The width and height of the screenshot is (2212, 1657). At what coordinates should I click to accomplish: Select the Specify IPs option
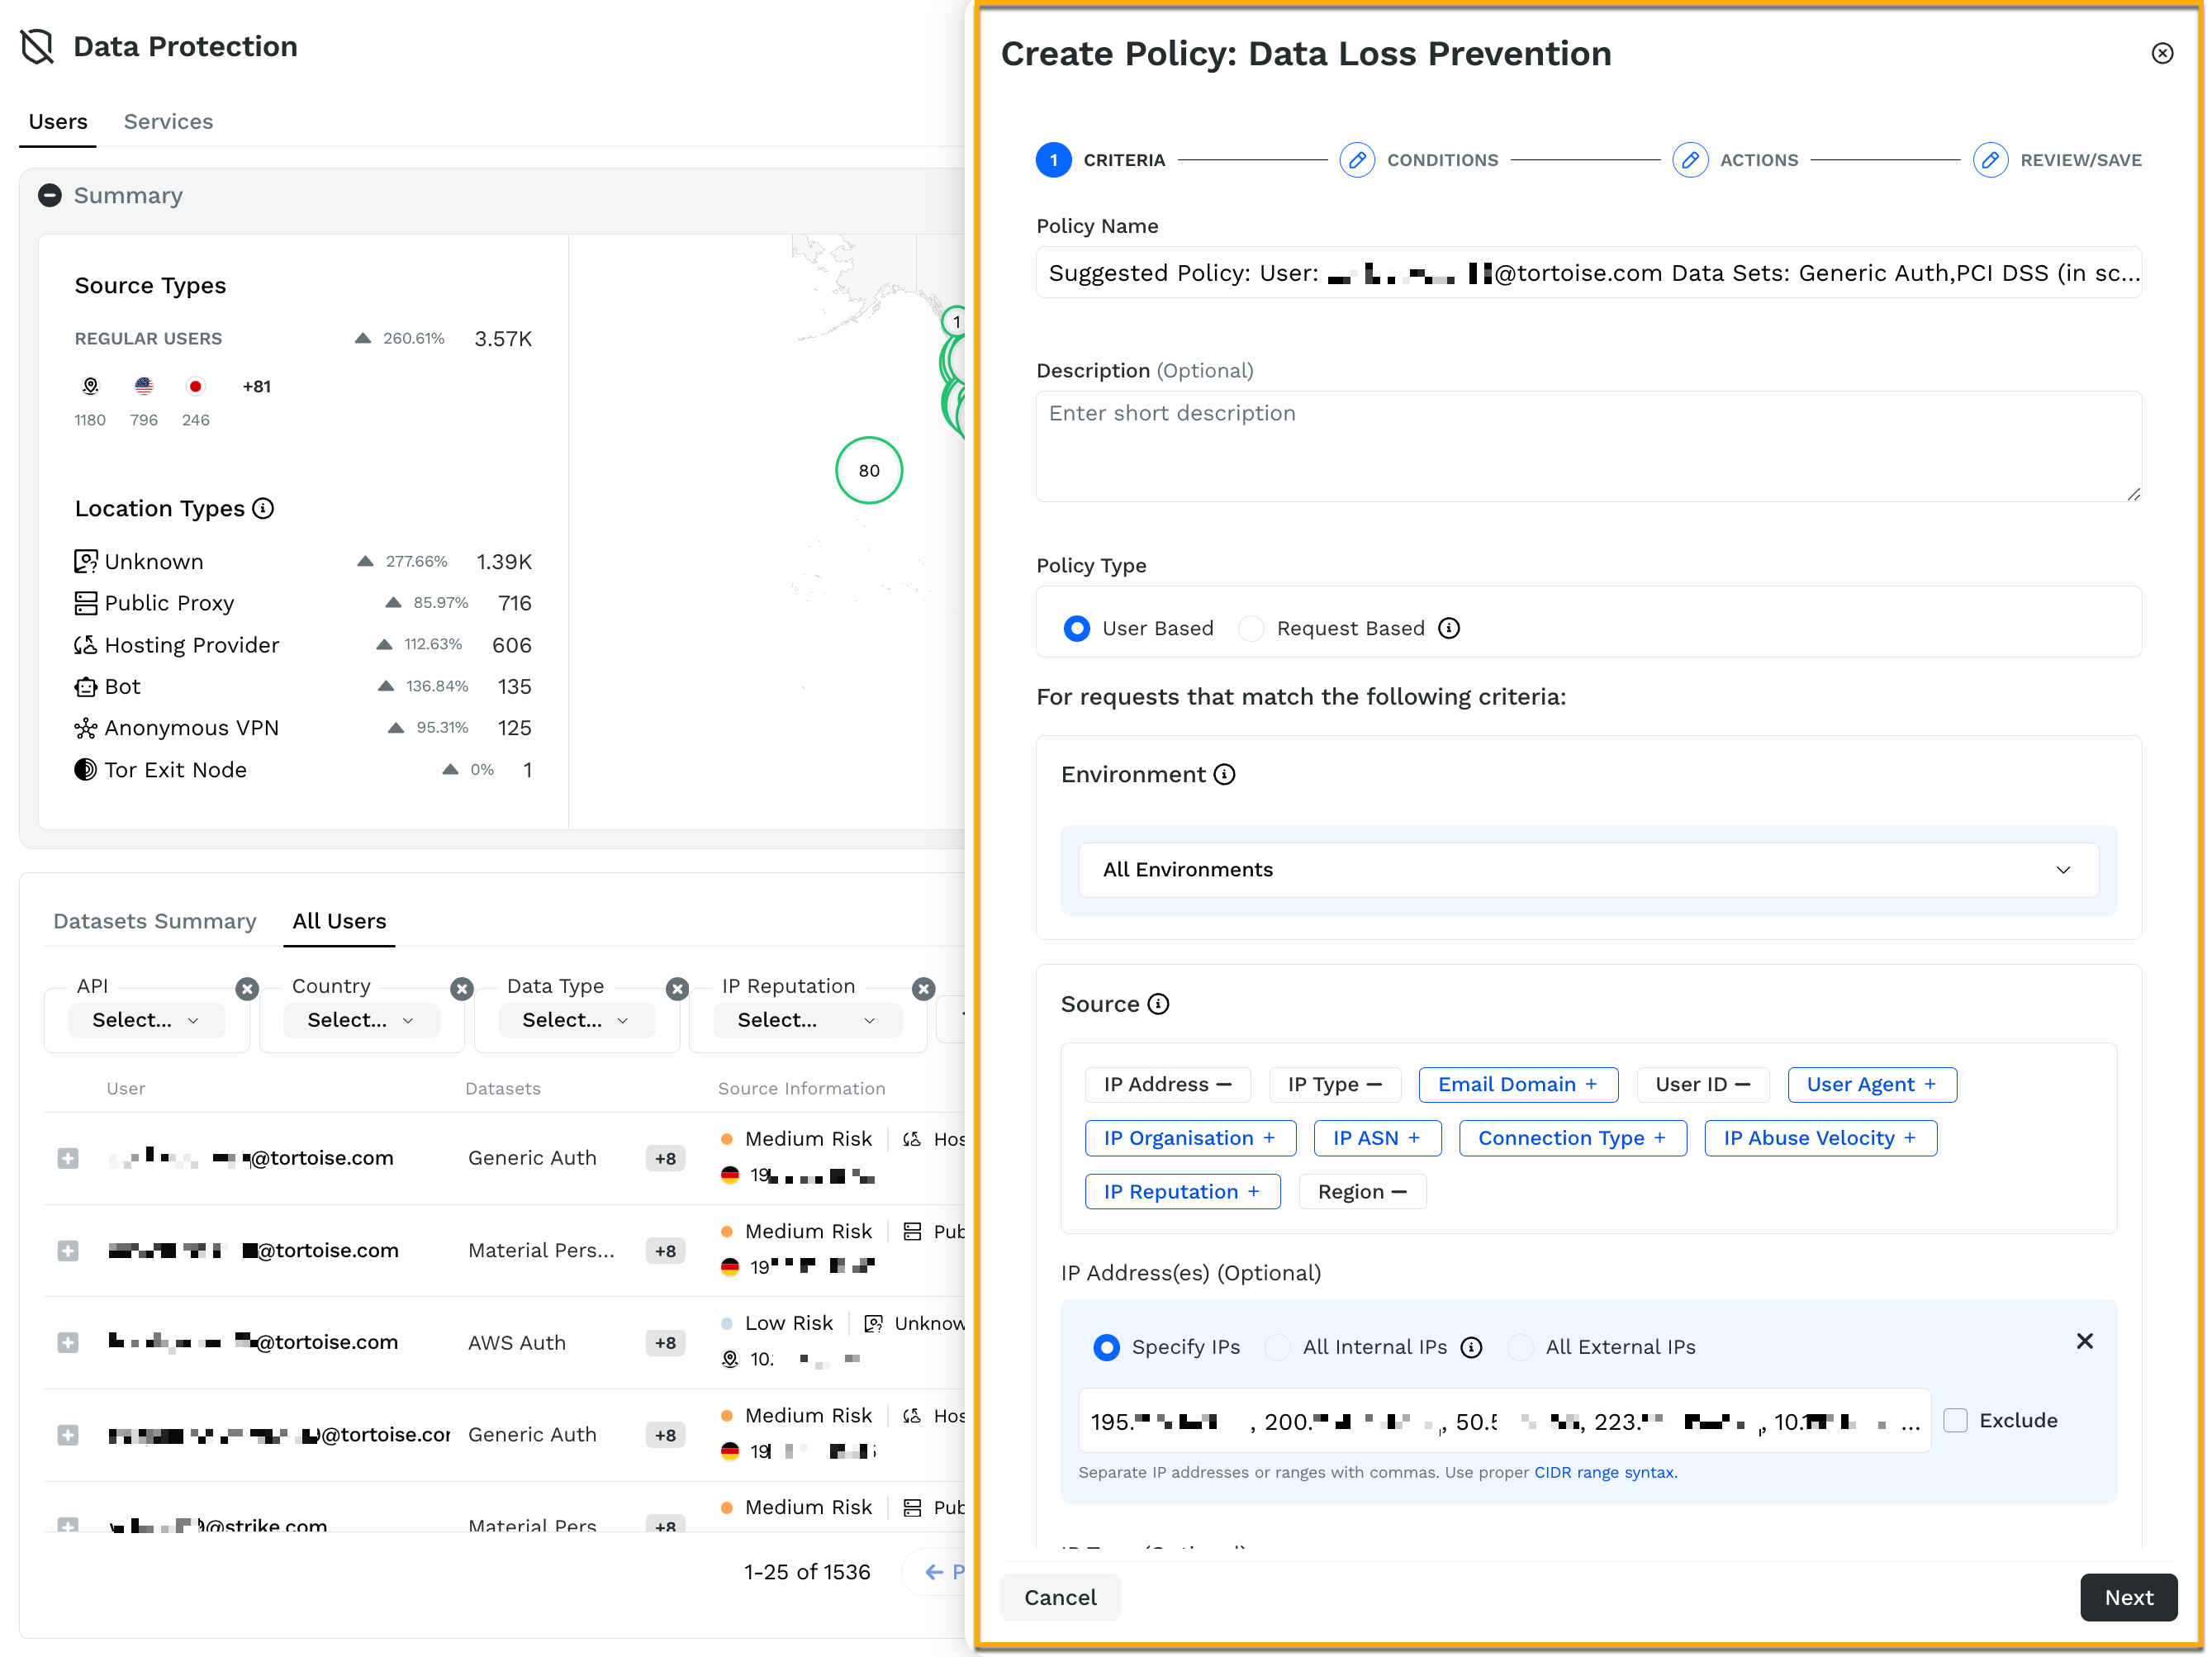pyautogui.click(x=1106, y=1347)
